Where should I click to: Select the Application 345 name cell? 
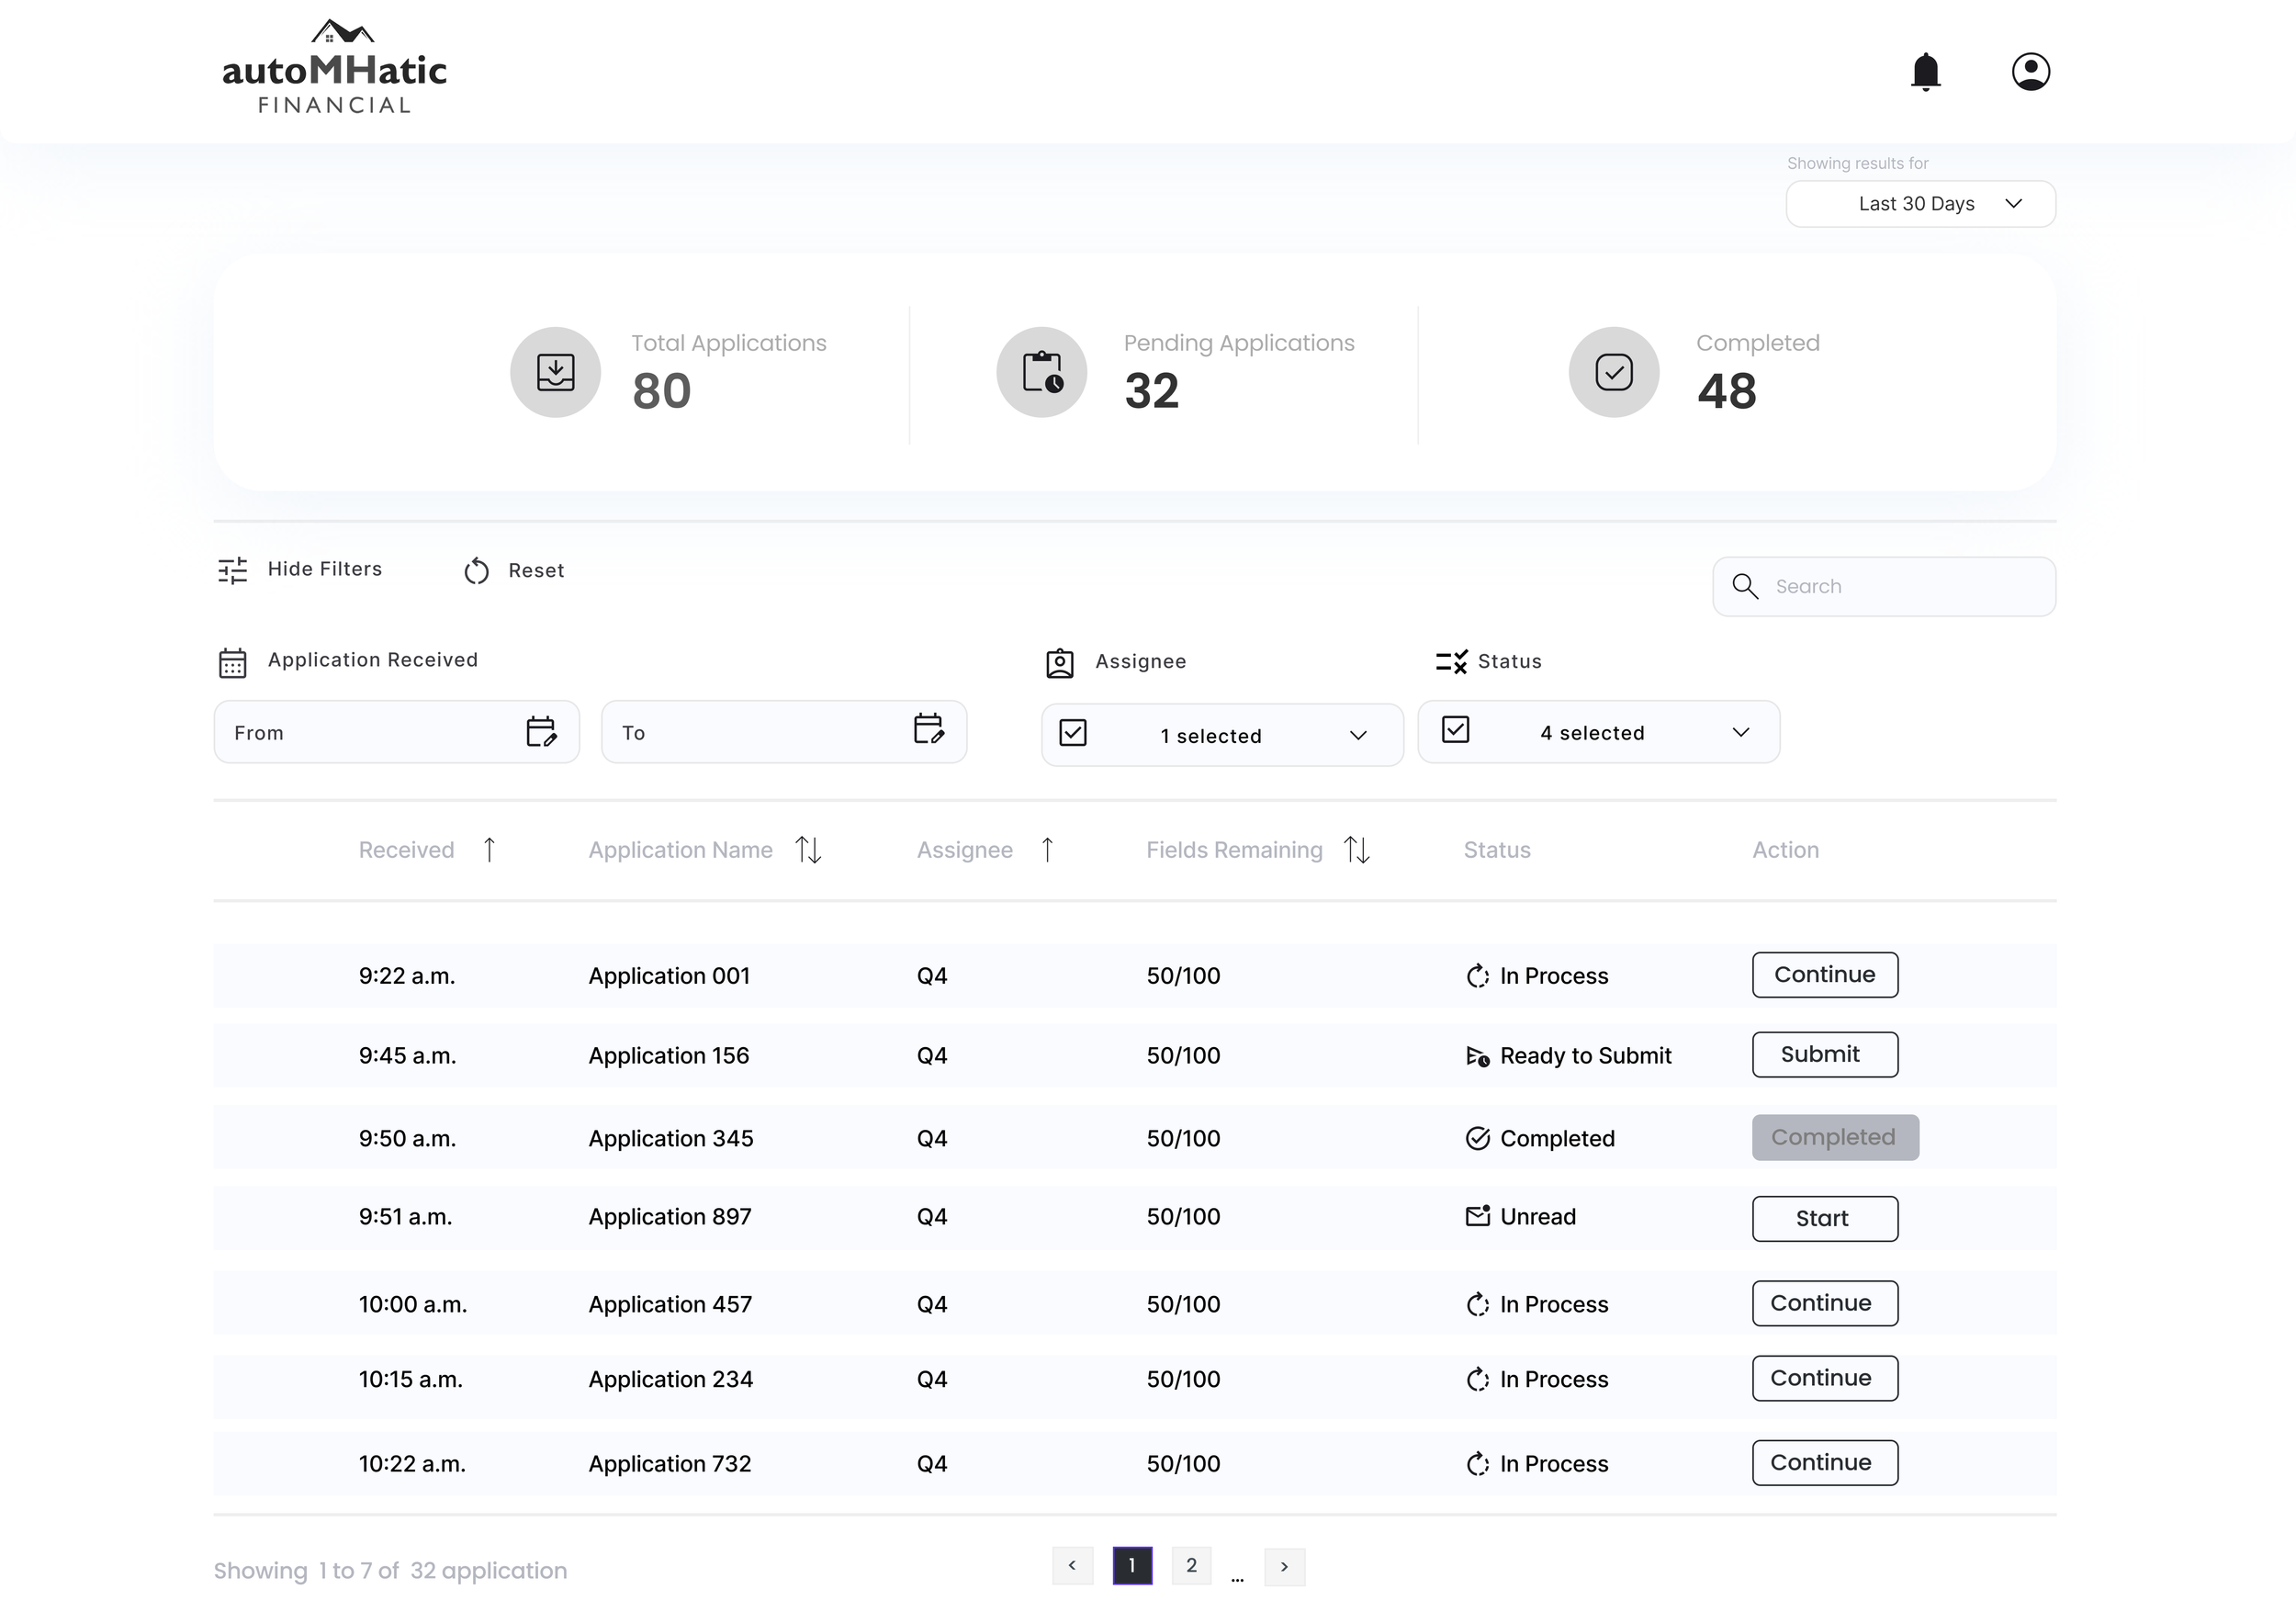671,1139
